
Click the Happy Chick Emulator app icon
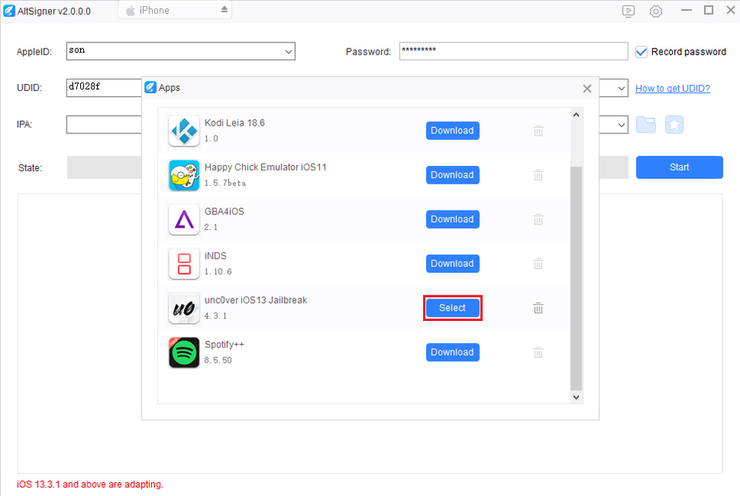pos(184,175)
